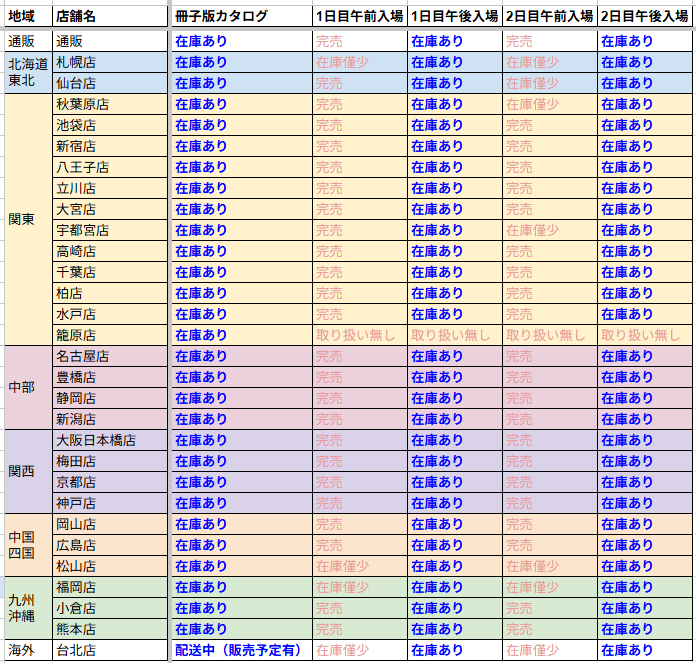Screen dimensions: 696x663
Task: Select the 海外 region cell
Action: (x=28, y=650)
